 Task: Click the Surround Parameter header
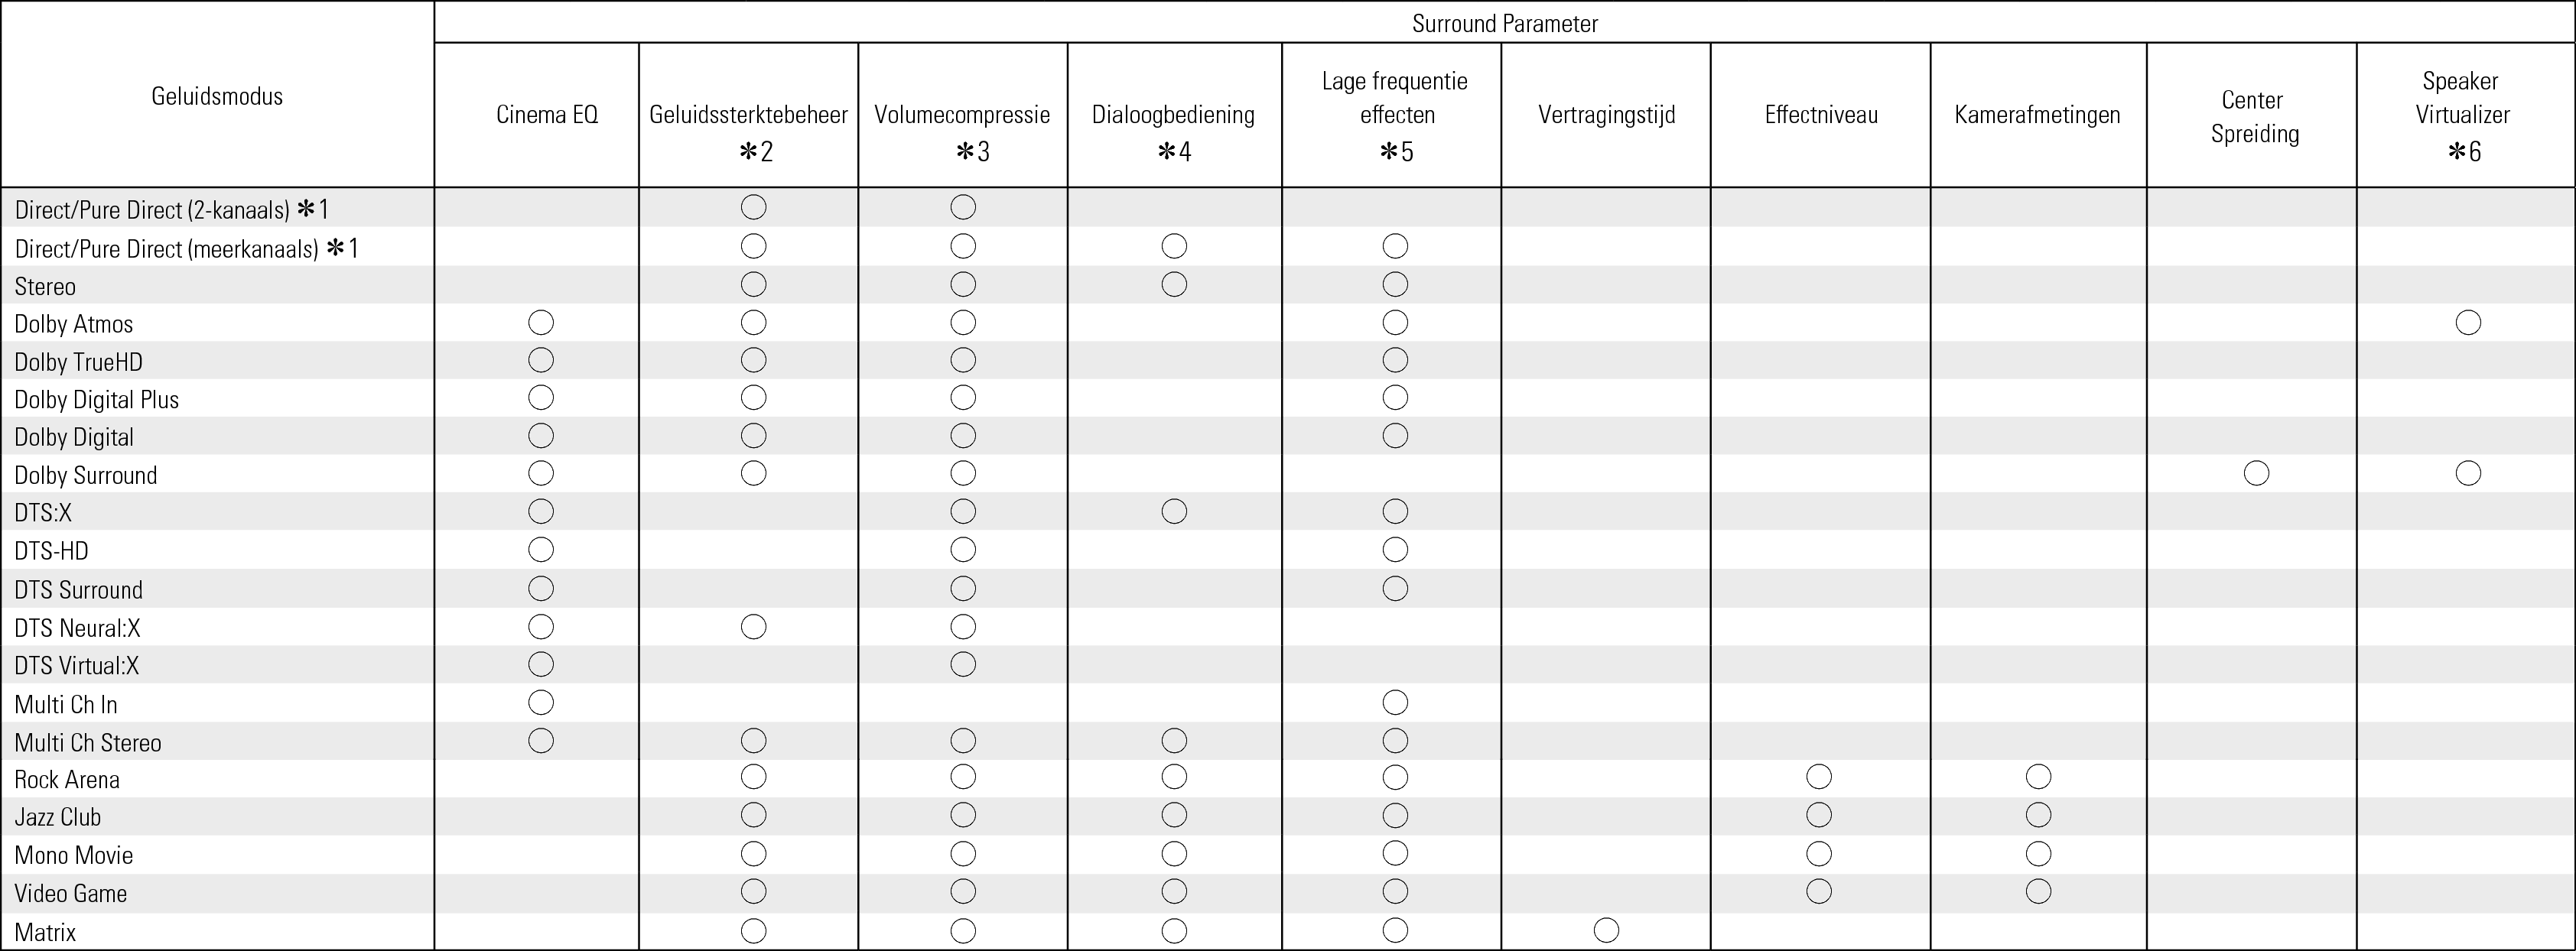point(1504,23)
